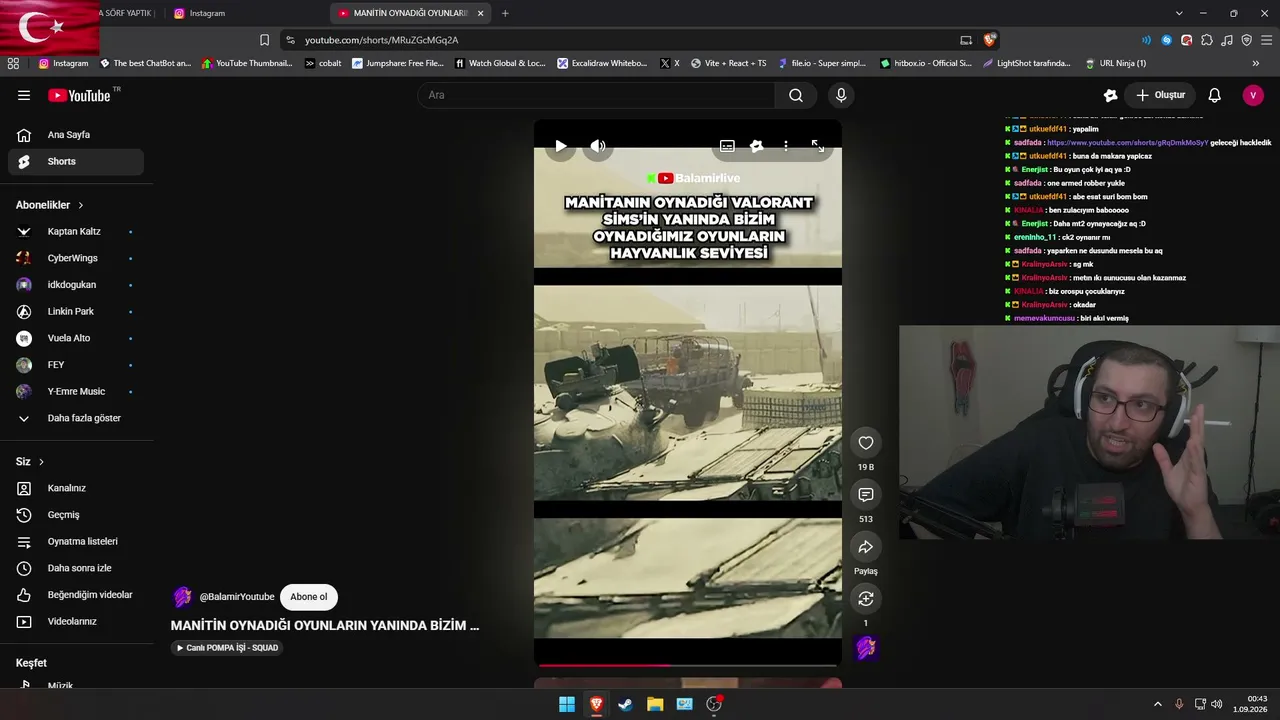1280x720 pixels.
Task: Enter fullscreen for the Short
Action: point(817,146)
